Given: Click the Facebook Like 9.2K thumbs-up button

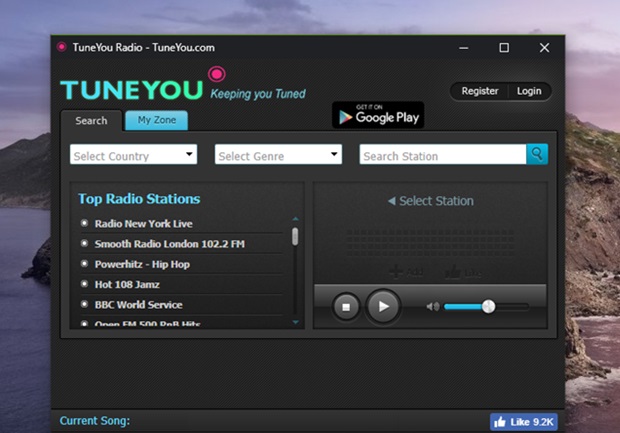Looking at the screenshot, I should click(524, 422).
